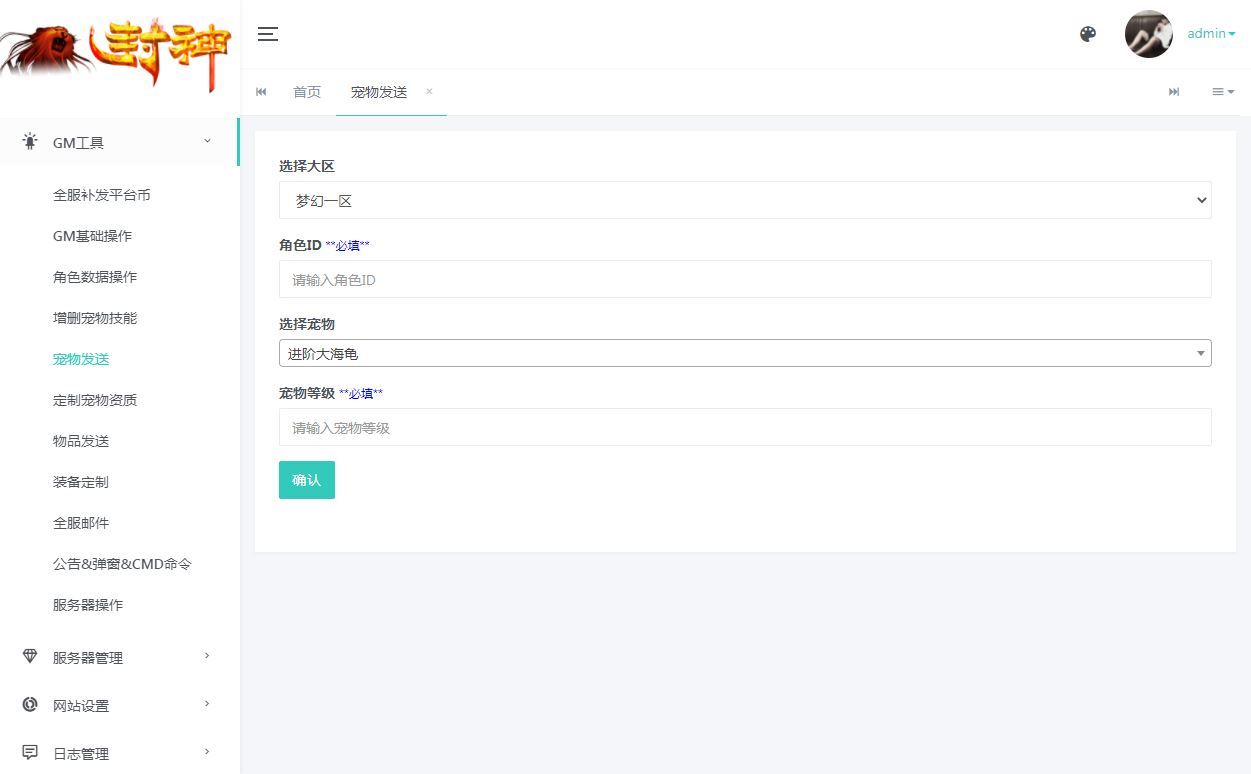Open the admin account dropdown

(x=1210, y=33)
